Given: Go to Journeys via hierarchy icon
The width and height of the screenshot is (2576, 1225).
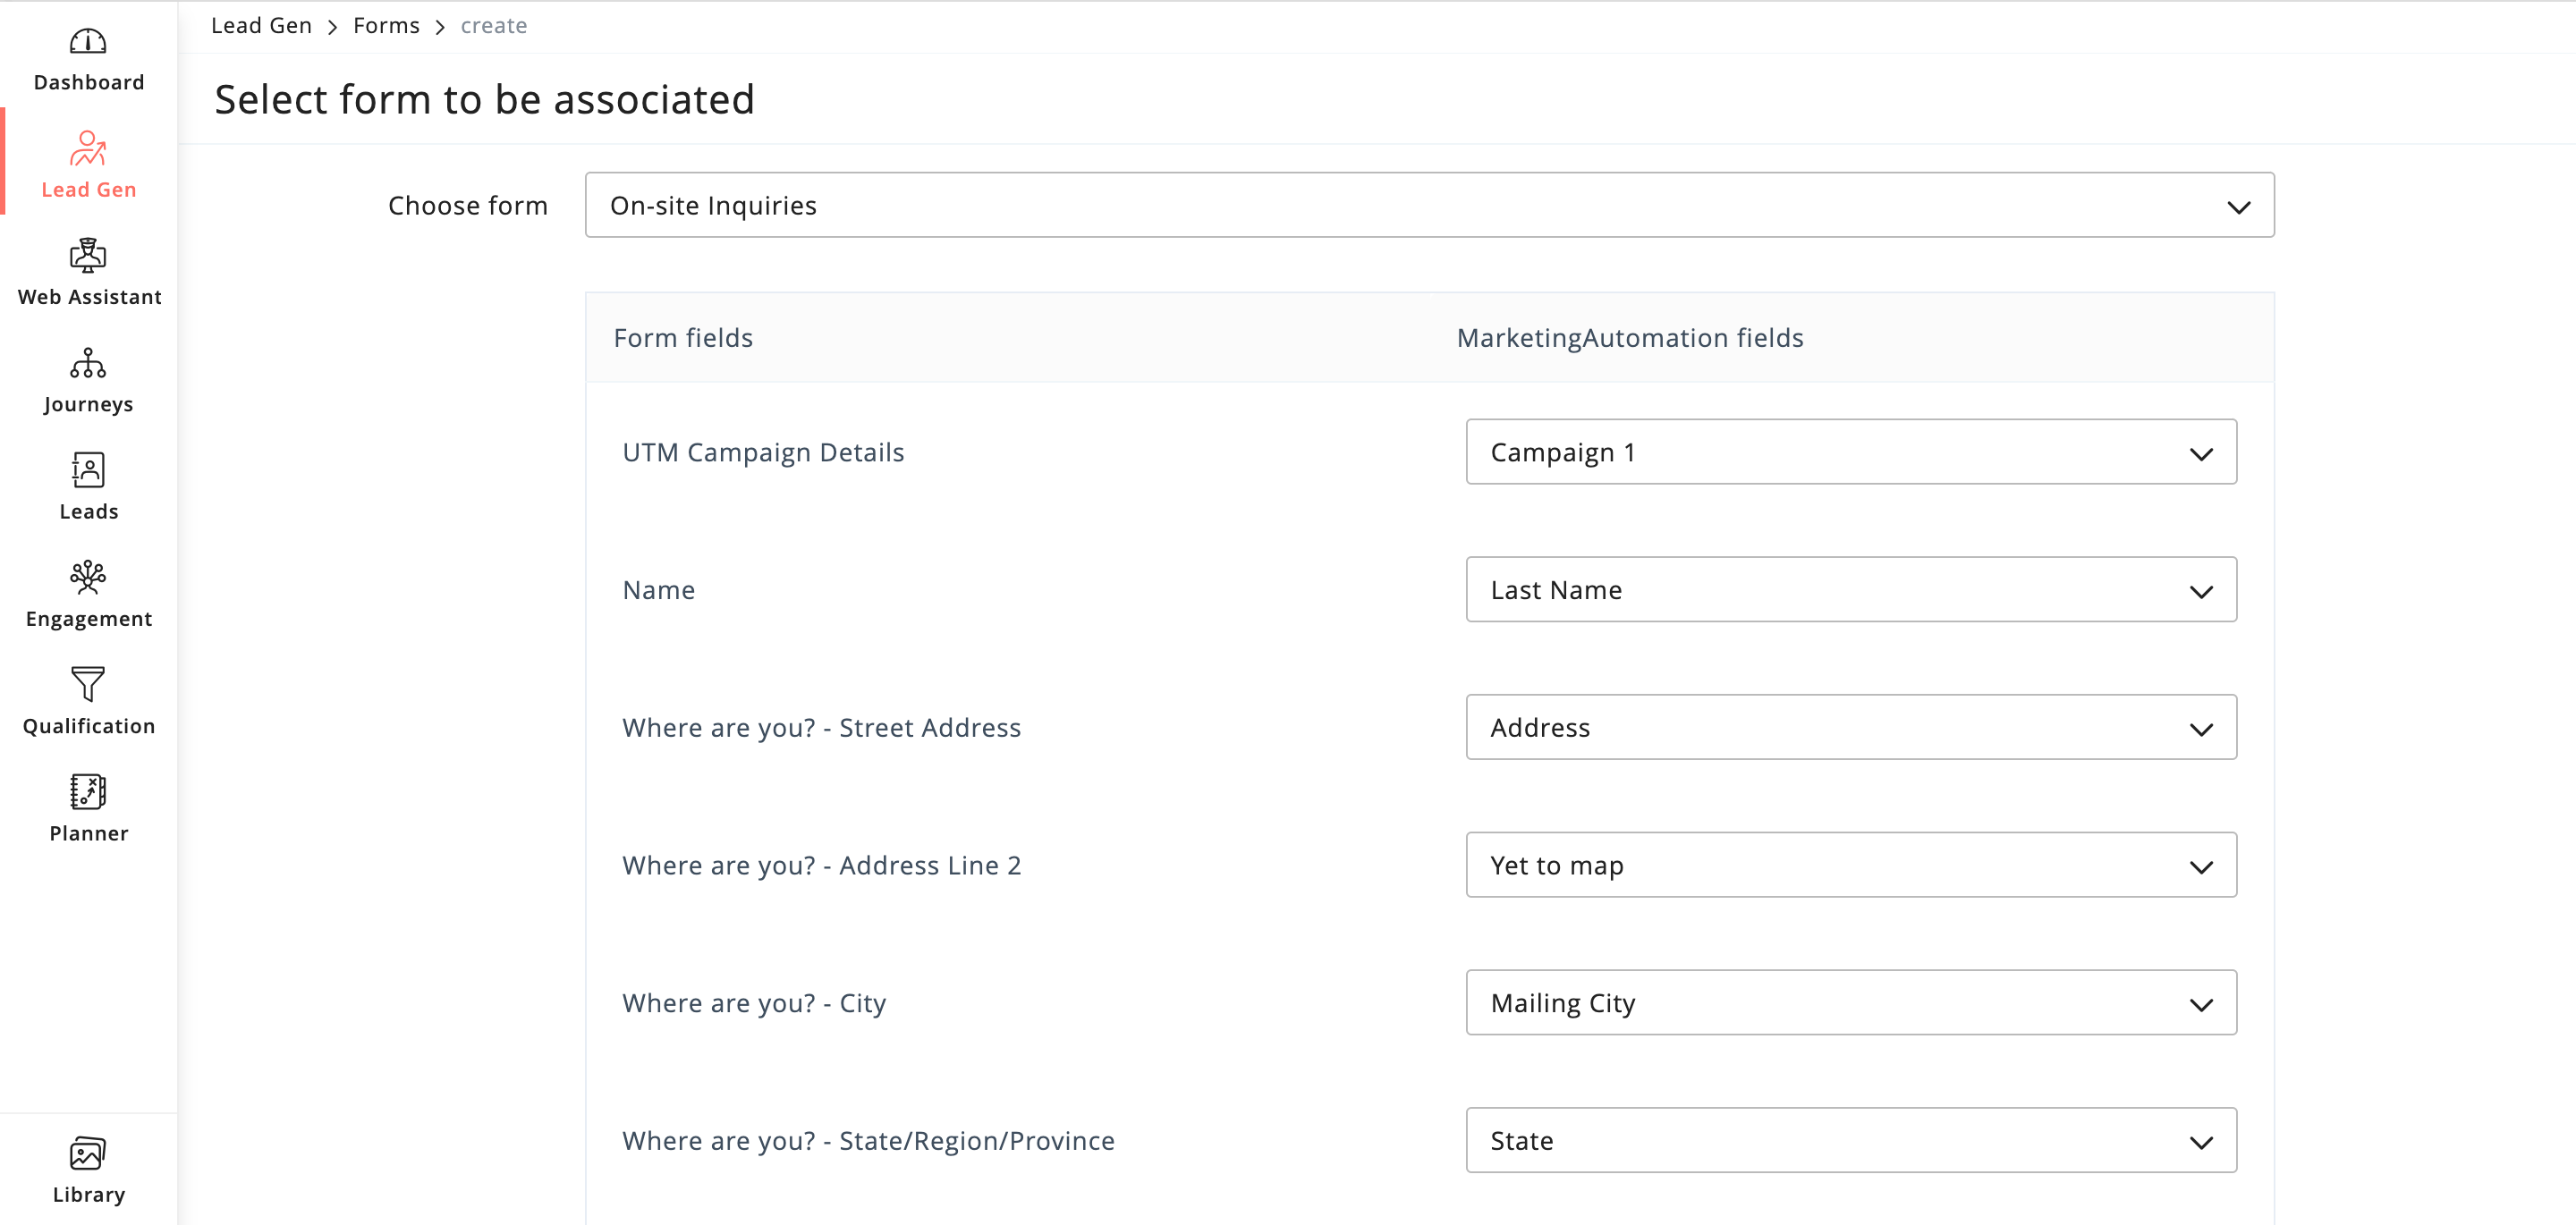Looking at the screenshot, I should click(x=88, y=363).
